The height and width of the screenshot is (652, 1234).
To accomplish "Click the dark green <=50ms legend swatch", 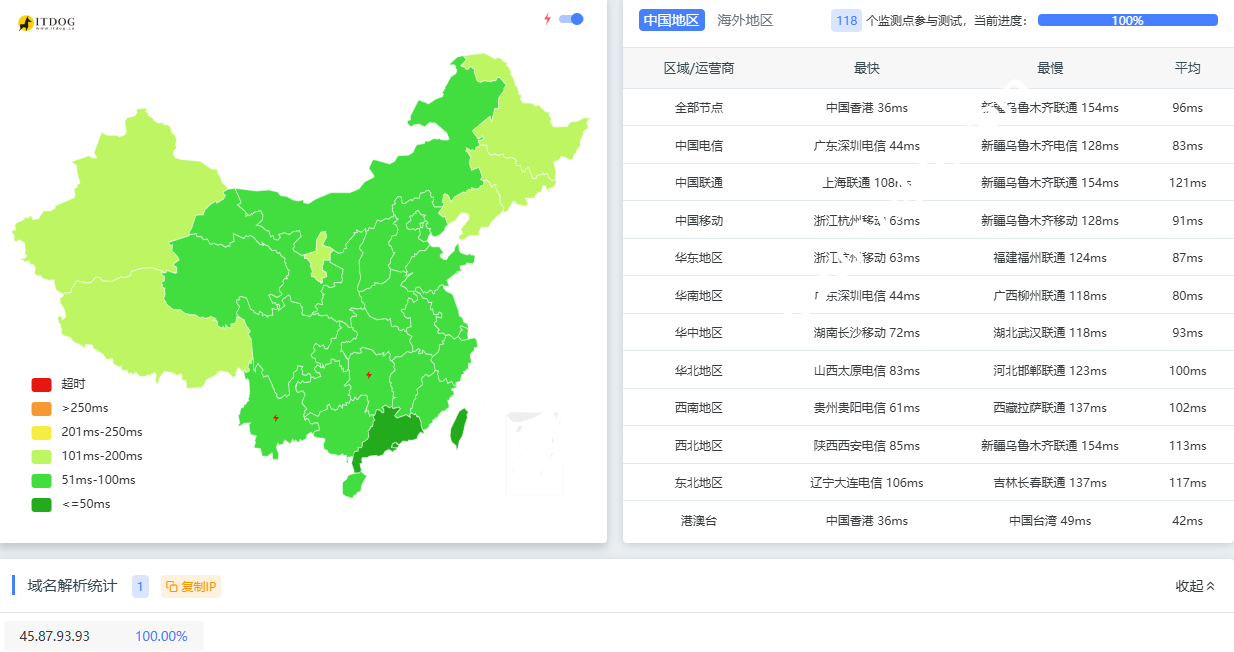I will [41, 504].
